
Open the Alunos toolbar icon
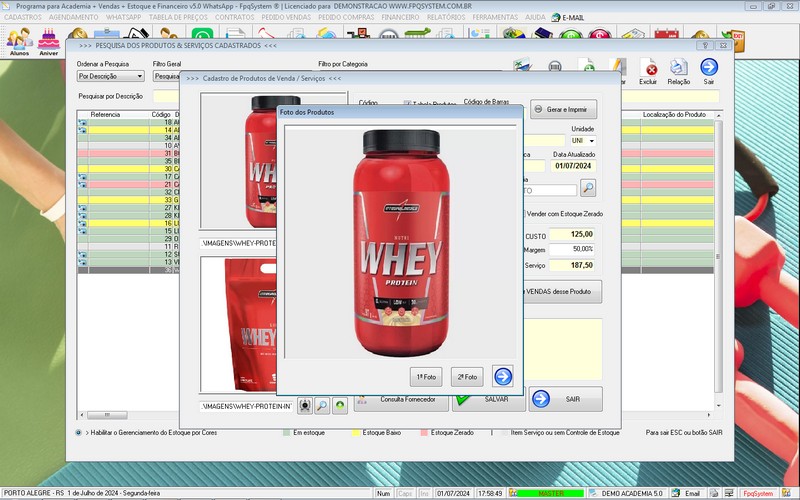[19, 41]
